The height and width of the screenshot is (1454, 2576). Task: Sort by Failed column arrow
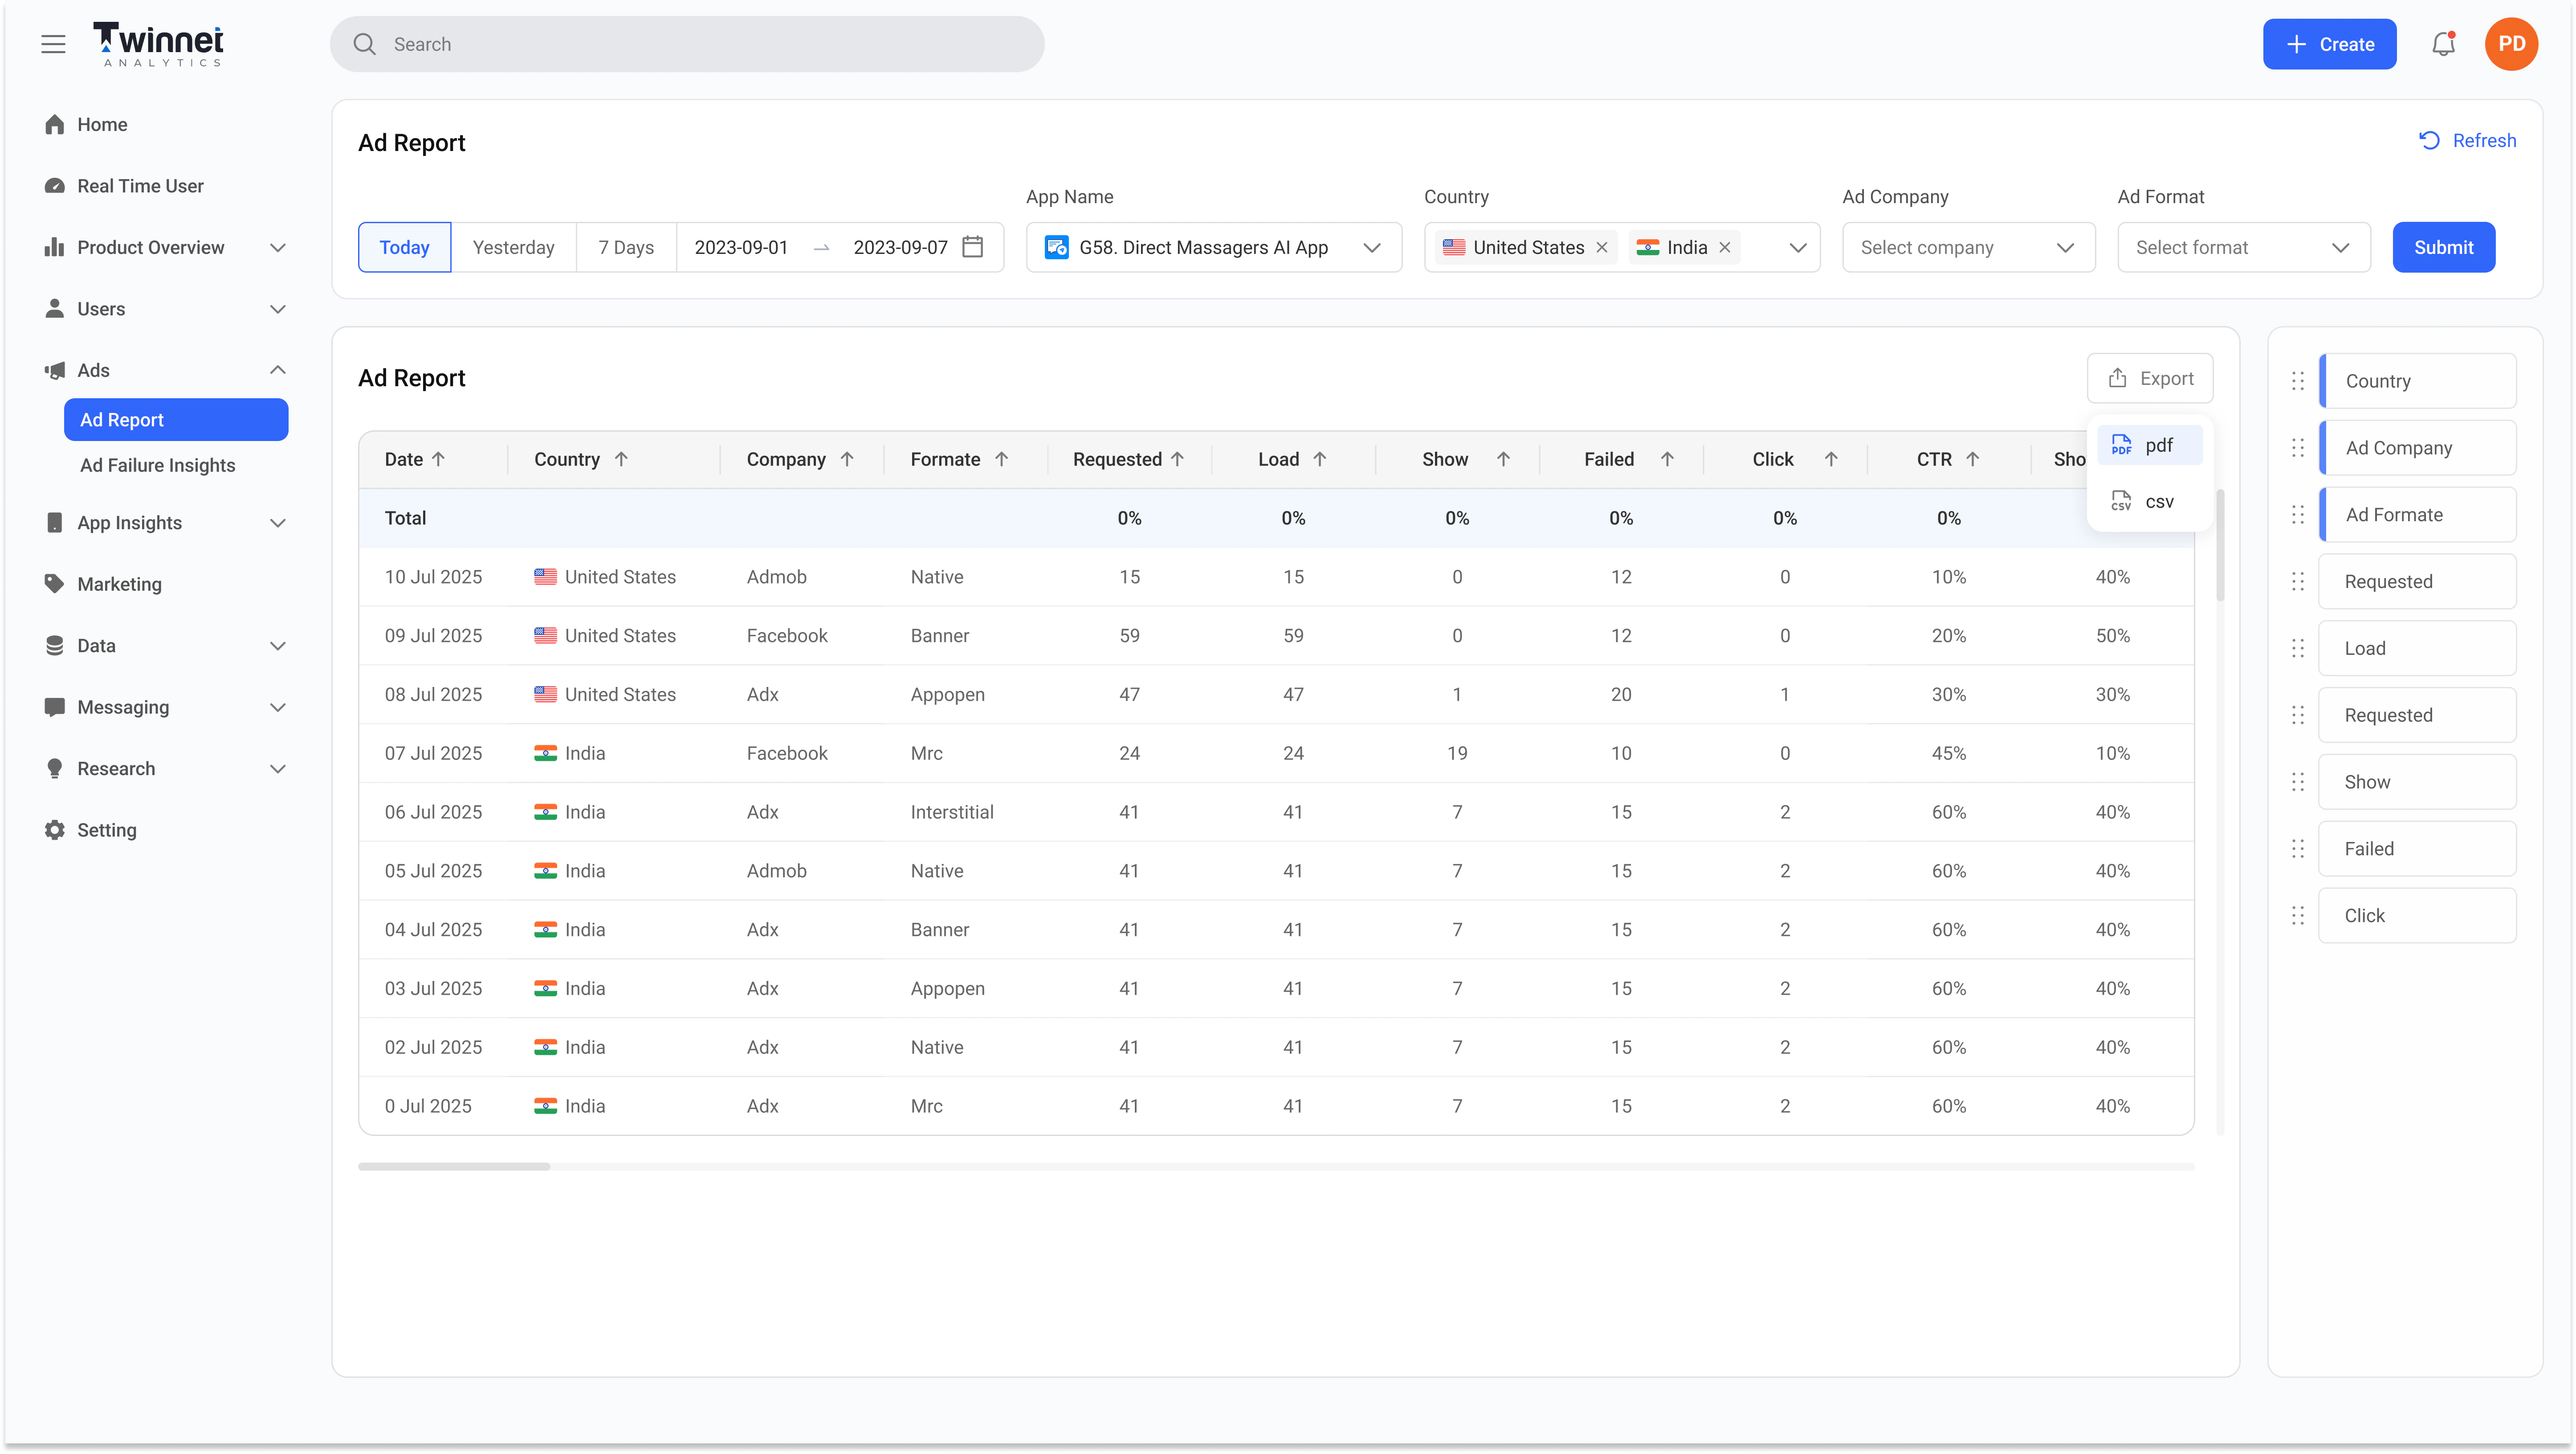(x=1667, y=459)
